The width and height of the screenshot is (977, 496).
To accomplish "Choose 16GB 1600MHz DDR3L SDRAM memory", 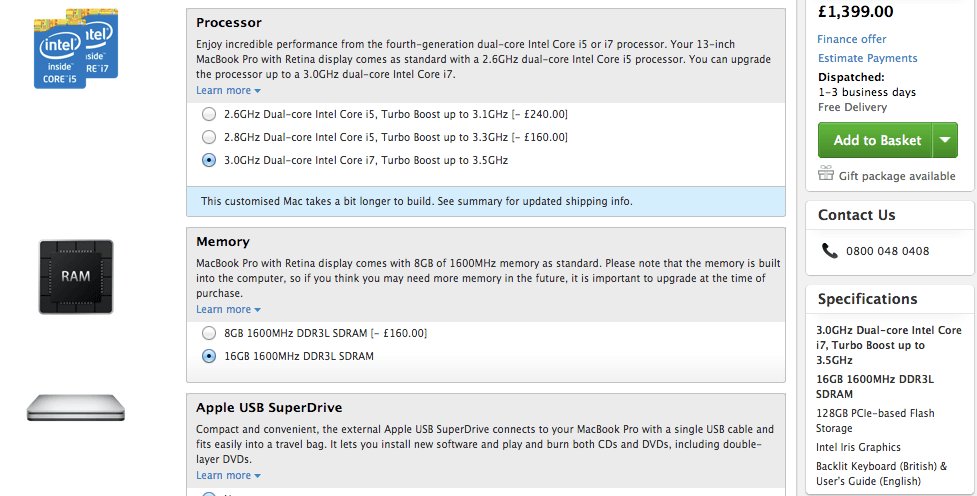I will [x=209, y=356].
